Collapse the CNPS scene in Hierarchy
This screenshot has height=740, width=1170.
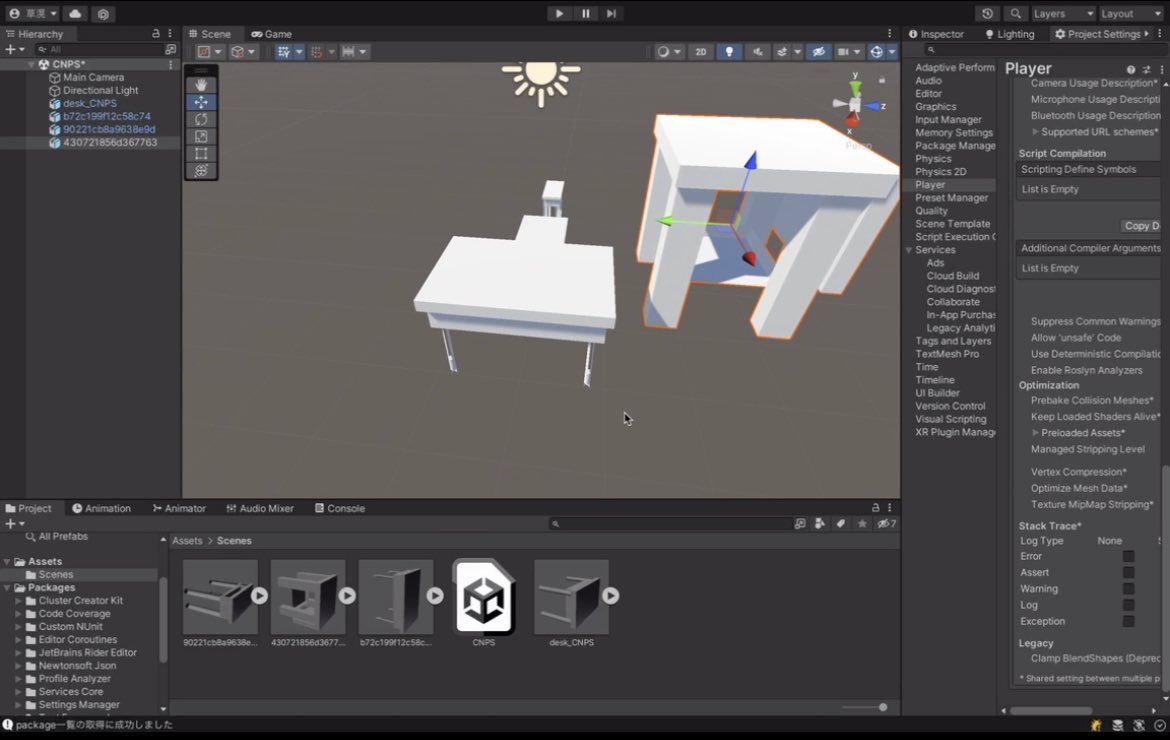click(31, 64)
